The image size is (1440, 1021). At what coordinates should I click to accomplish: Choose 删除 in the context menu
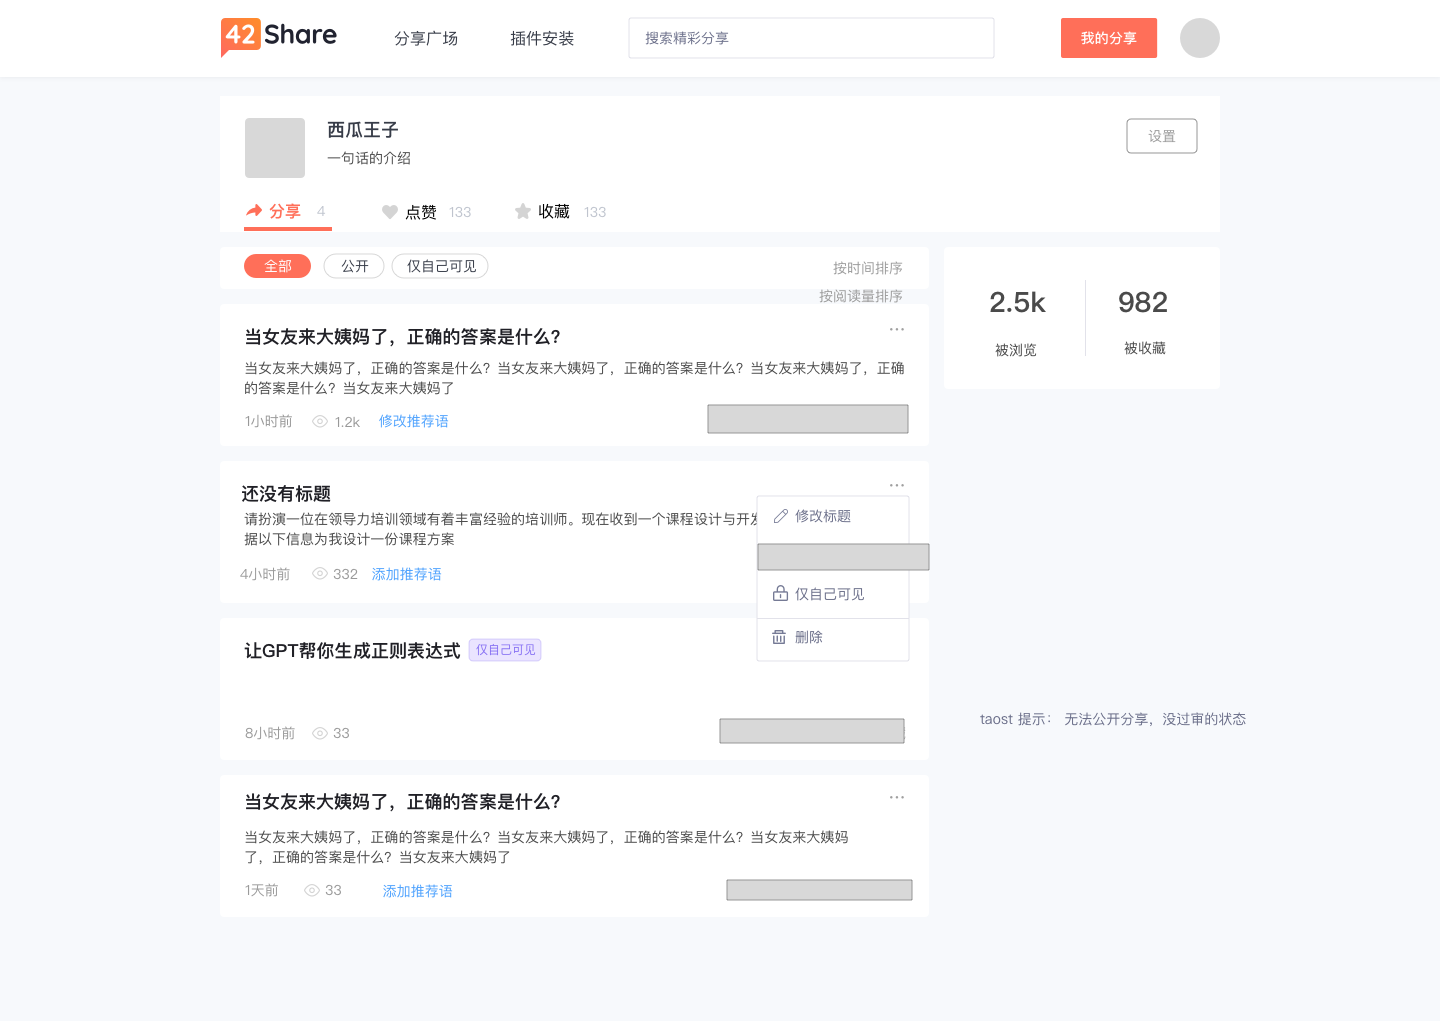[833, 637]
